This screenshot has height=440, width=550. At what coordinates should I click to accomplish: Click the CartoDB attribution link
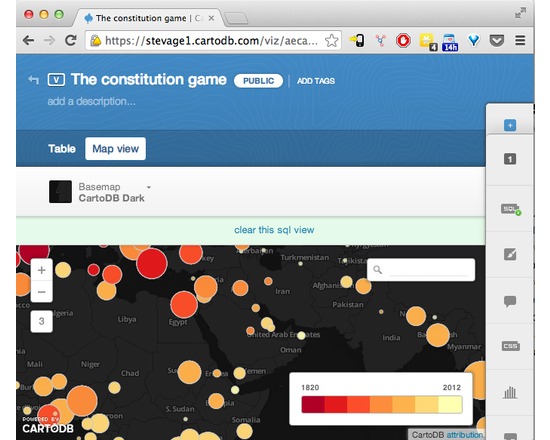pos(465,435)
